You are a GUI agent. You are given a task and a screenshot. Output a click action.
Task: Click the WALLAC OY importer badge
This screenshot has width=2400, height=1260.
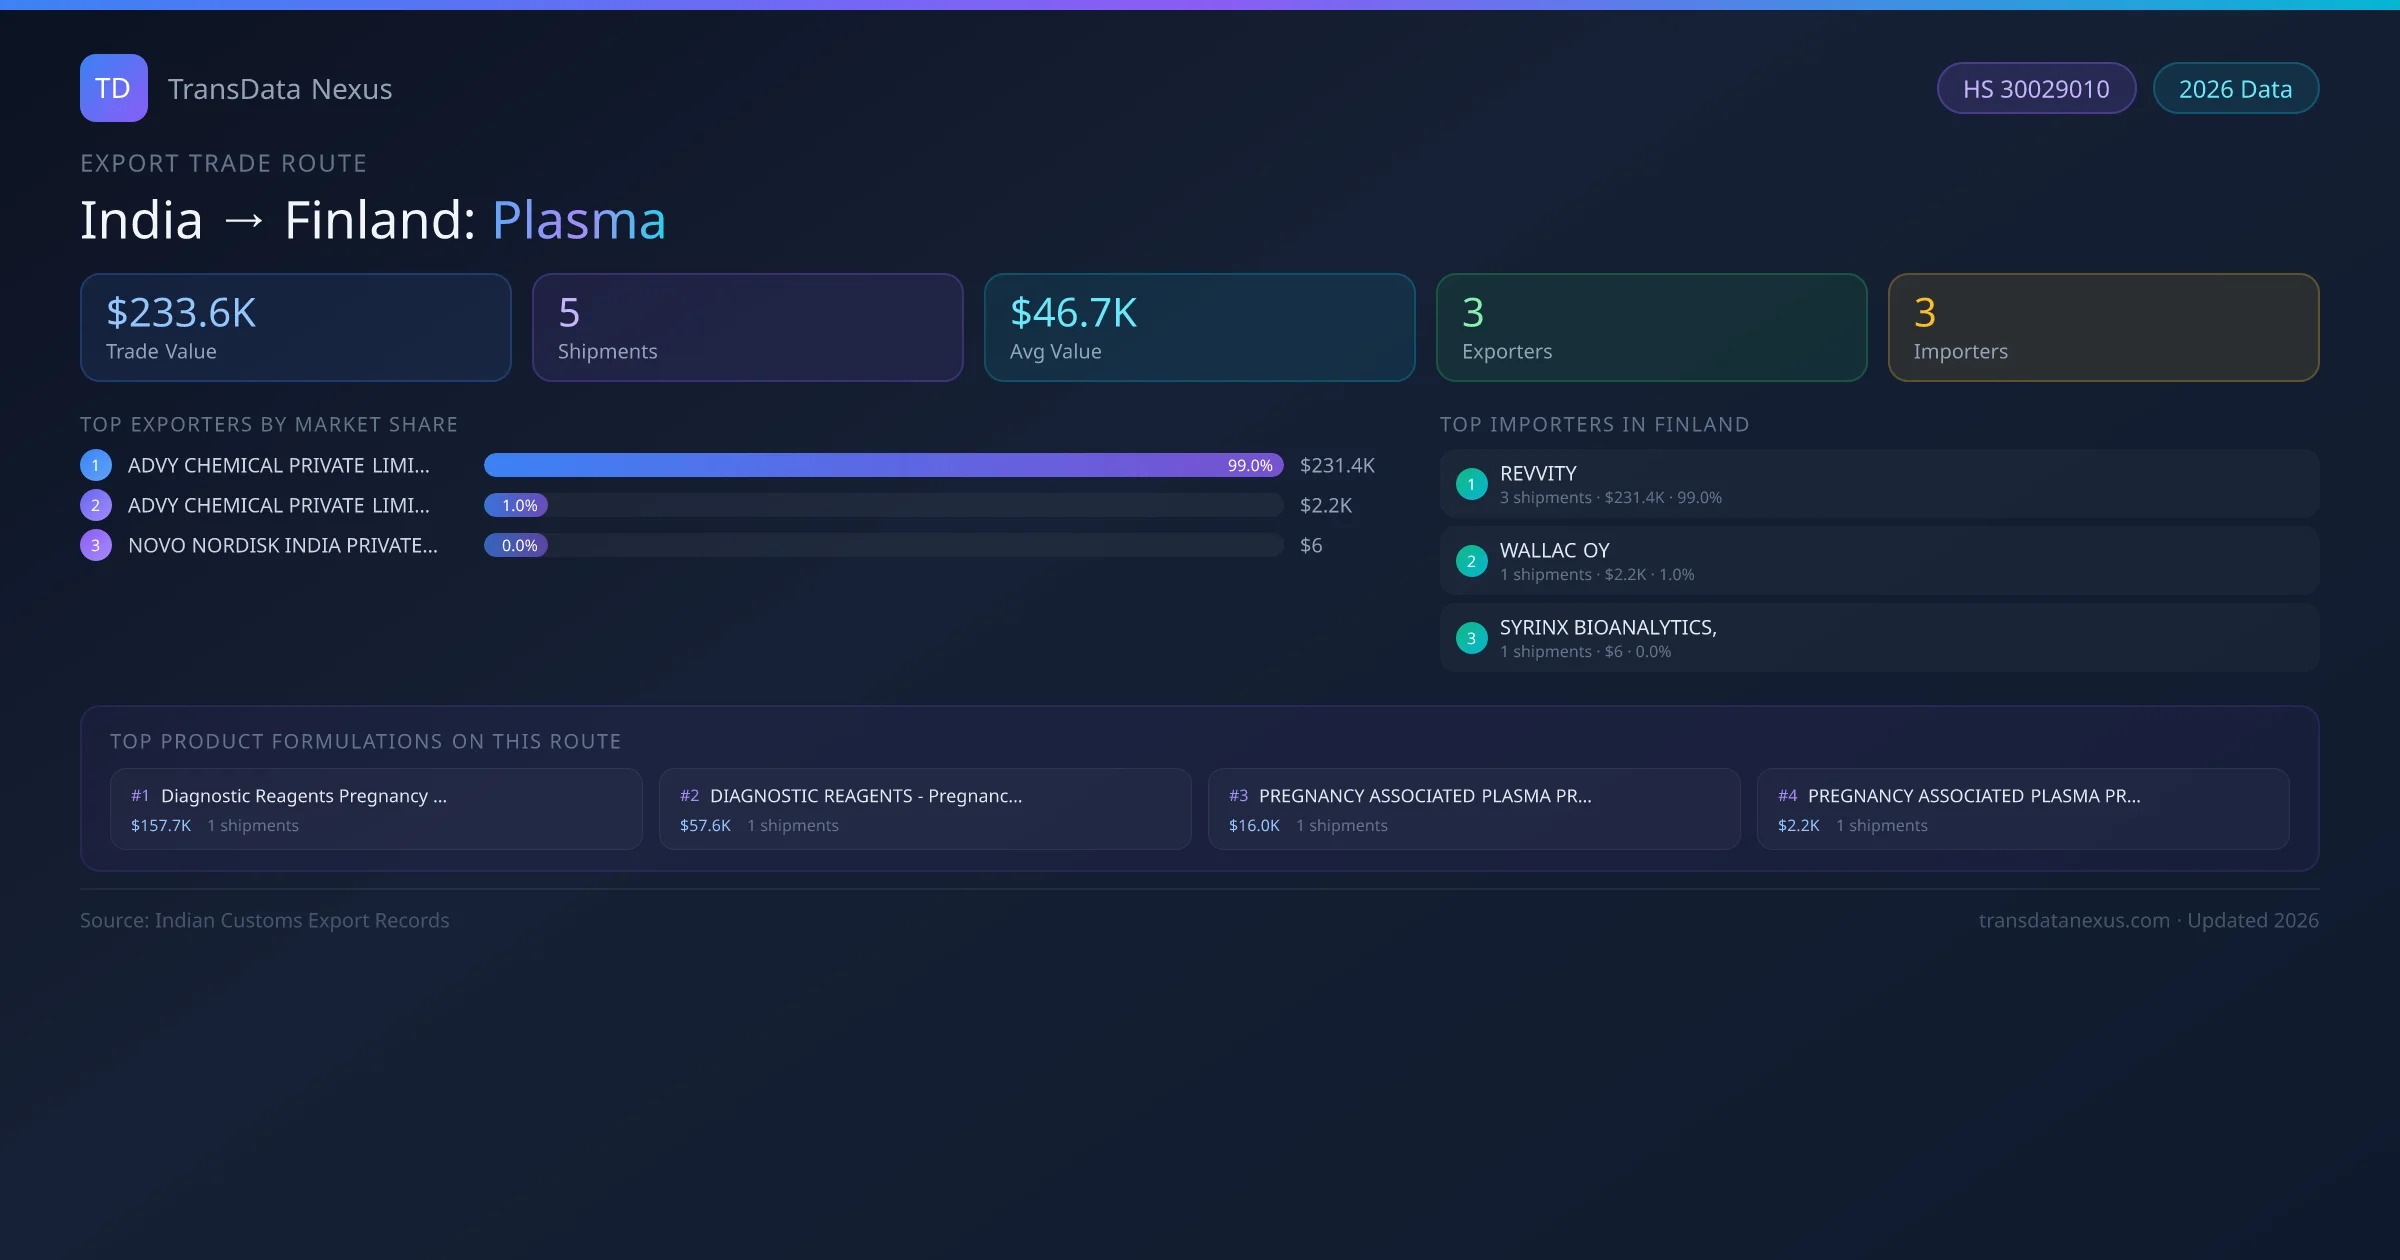click(x=1471, y=561)
